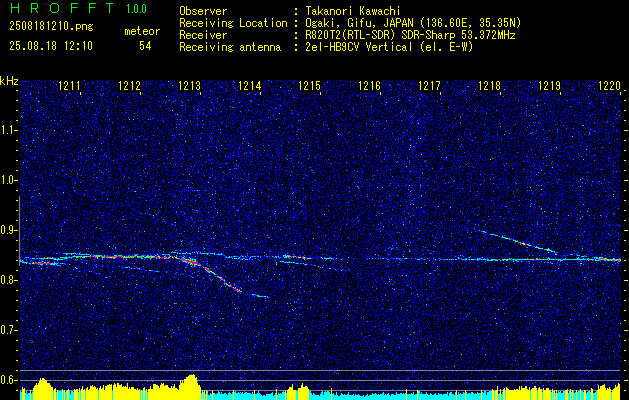Click the 1214 time marker
This screenshot has width=629, height=400.
(250, 85)
